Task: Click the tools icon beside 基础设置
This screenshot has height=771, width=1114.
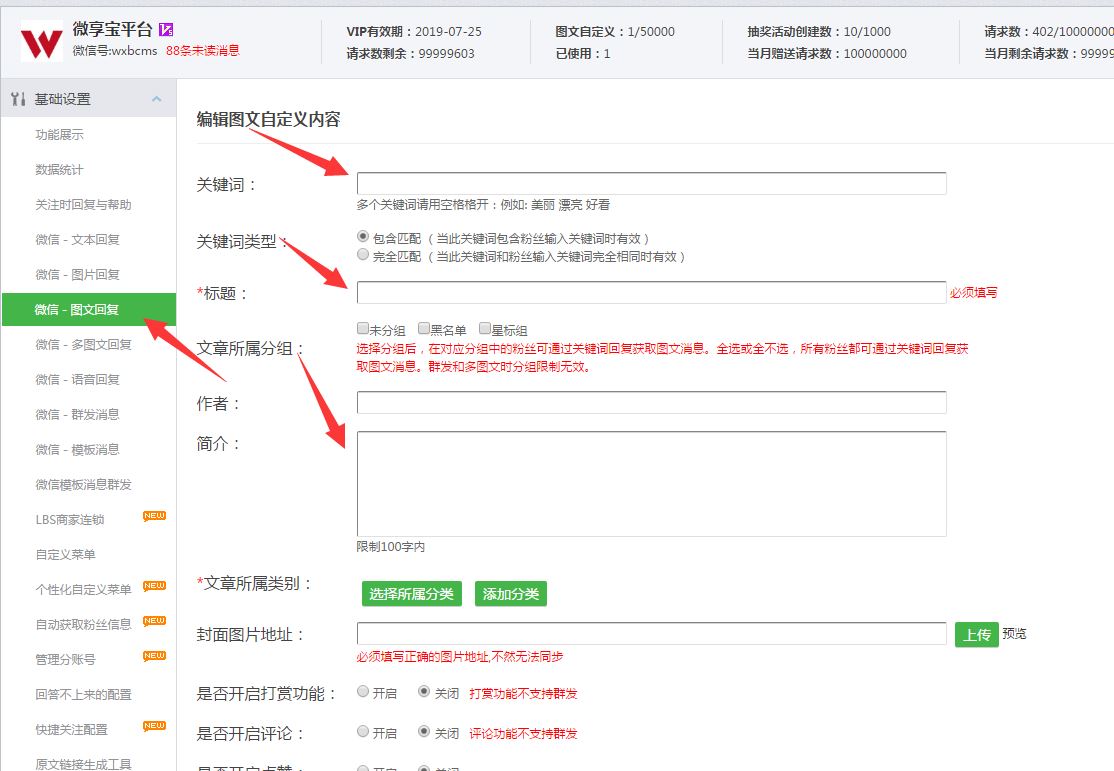Action: point(18,99)
